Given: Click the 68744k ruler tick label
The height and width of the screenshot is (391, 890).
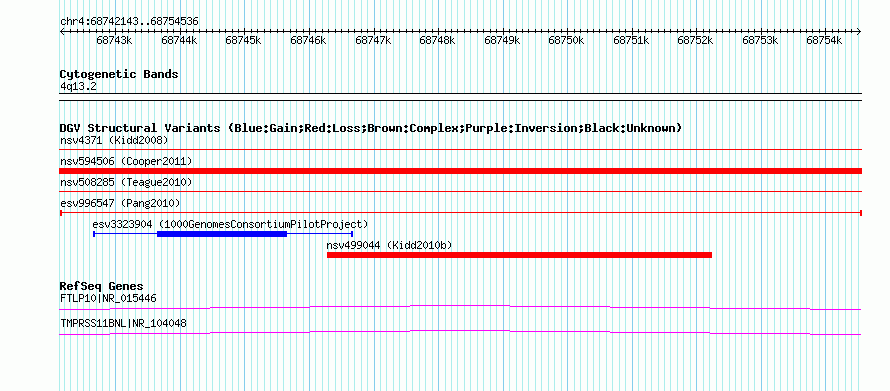Looking at the screenshot, I should pyautogui.click(x=179, y=41).
